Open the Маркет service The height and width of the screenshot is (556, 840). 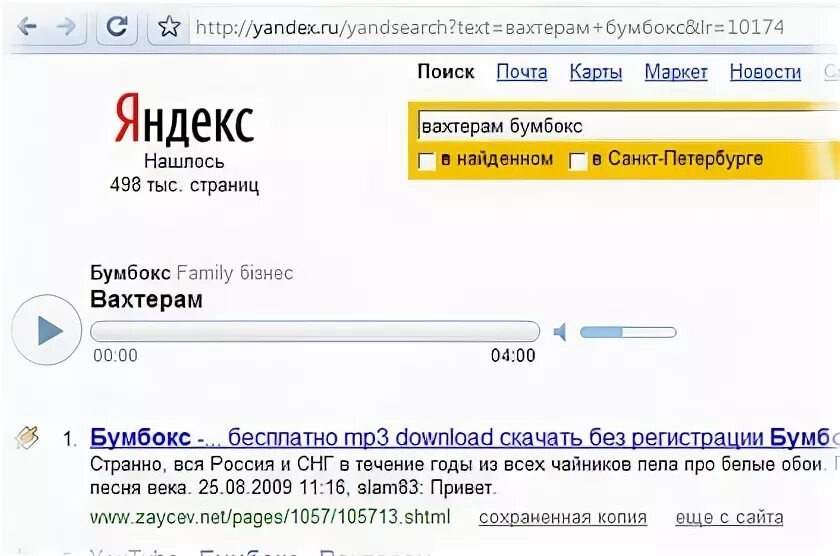tap(676, 72)
